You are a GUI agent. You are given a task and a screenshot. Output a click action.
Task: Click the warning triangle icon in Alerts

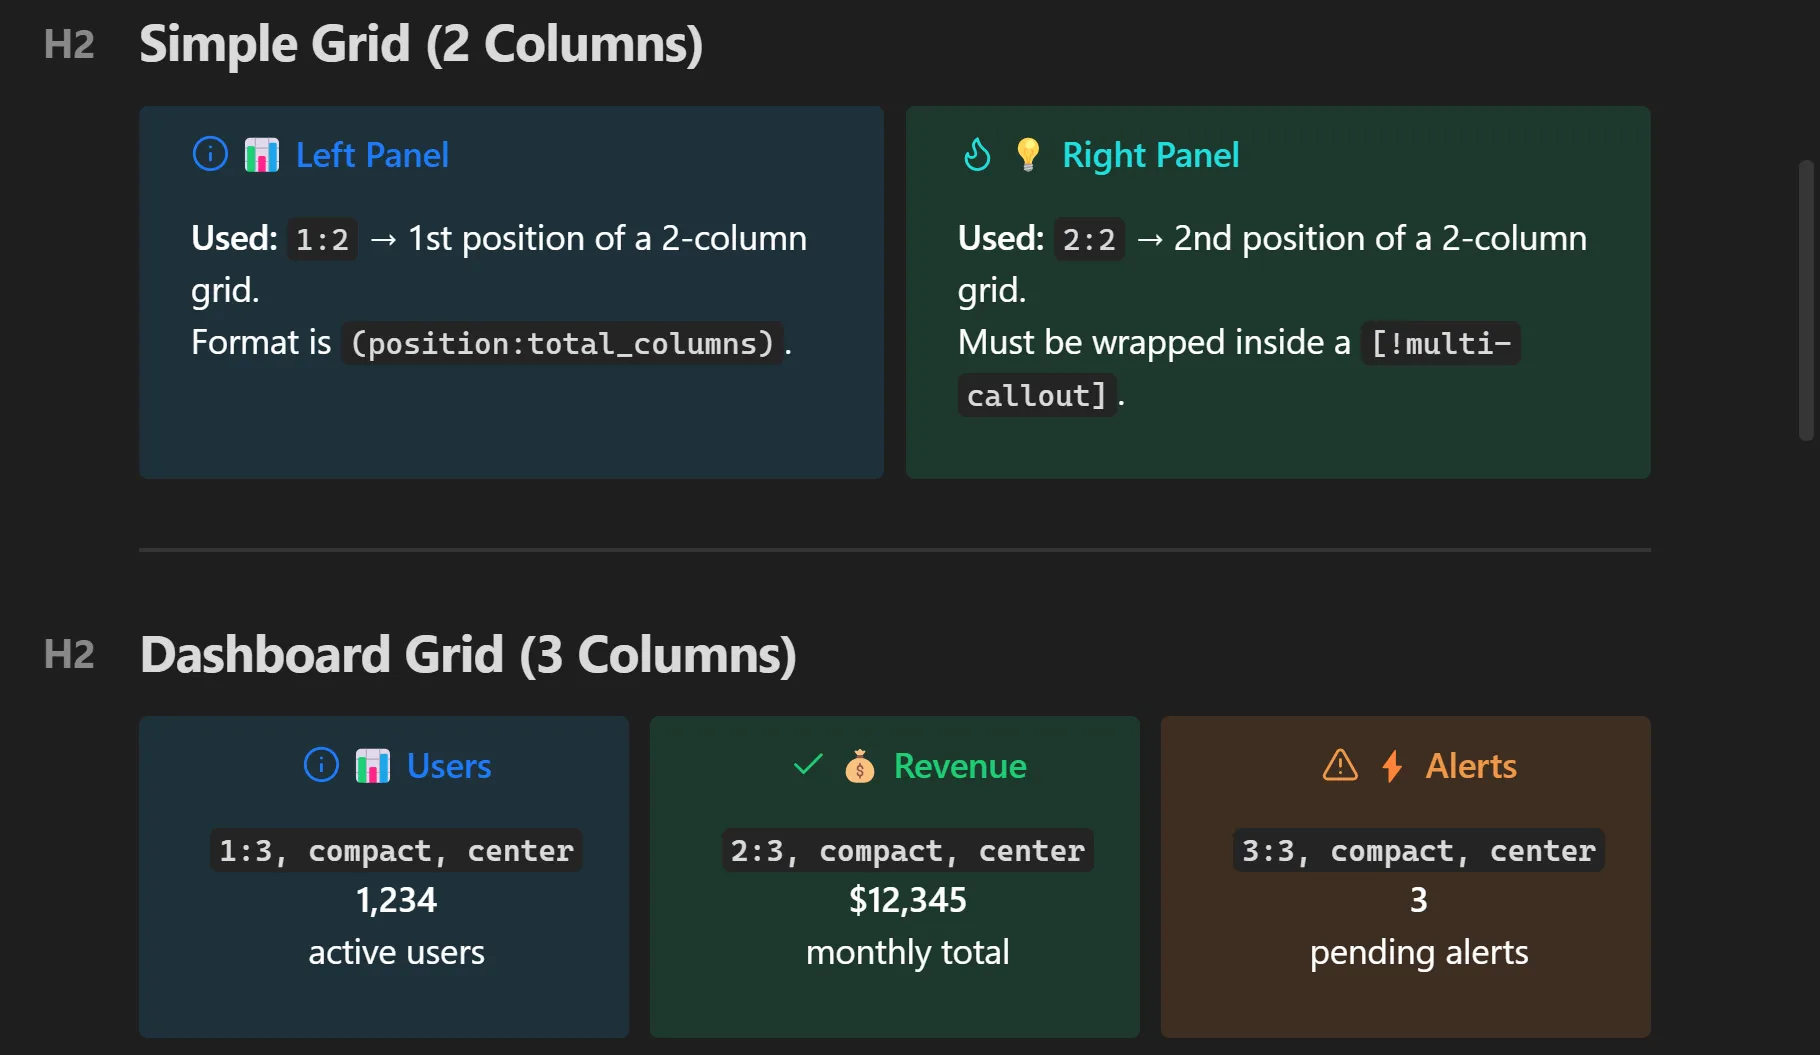click(1340, 765)
